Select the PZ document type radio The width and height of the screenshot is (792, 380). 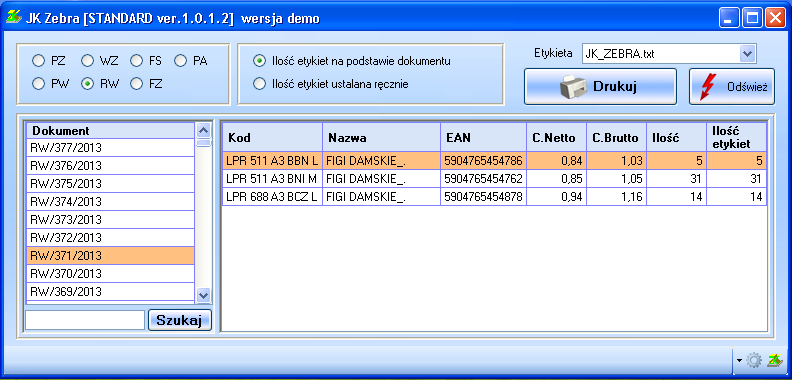[x=38, y=61]
